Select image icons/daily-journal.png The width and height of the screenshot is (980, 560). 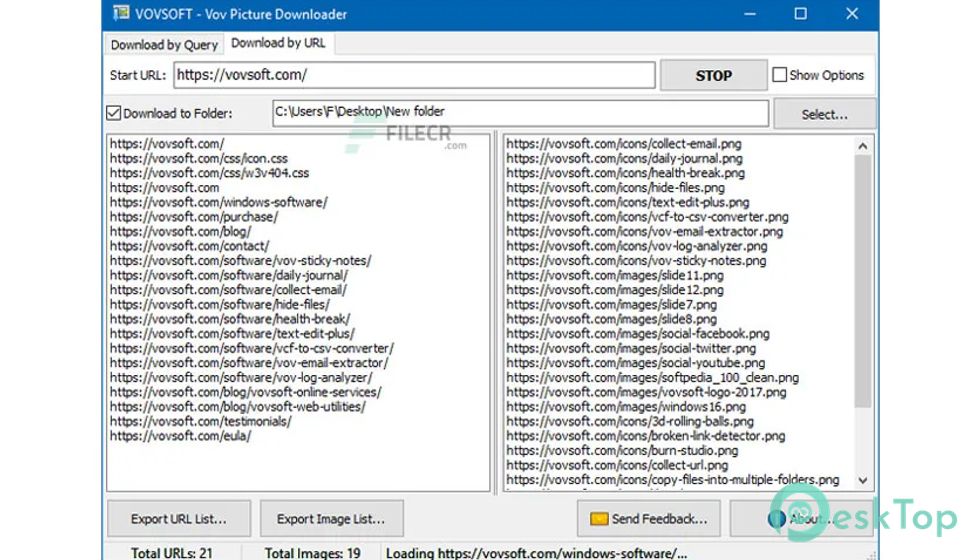(624, 159)
